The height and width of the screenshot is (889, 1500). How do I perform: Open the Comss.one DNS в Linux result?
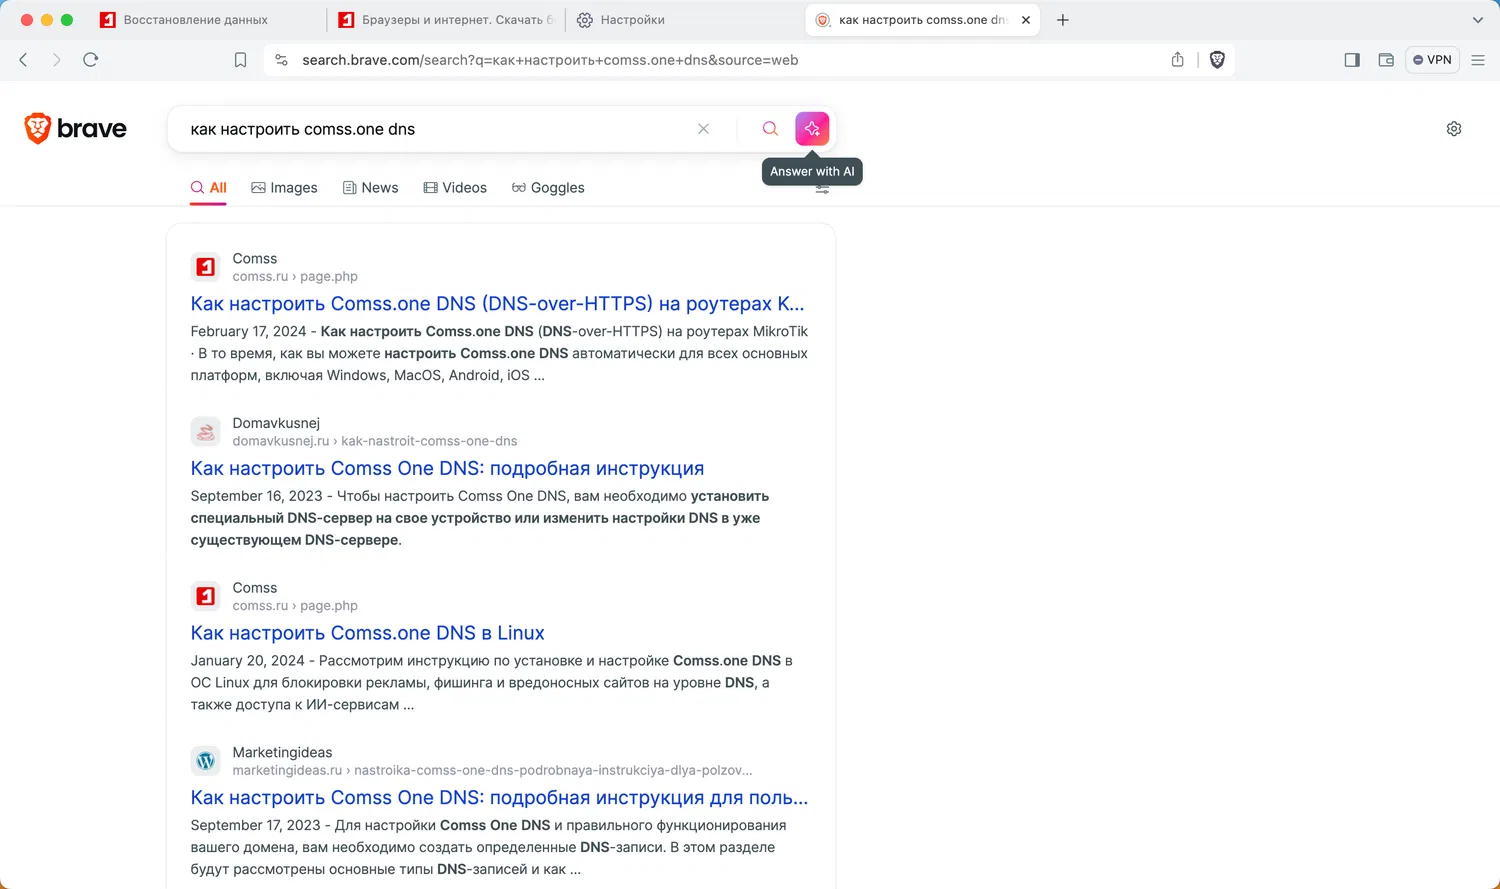point(367,633)
